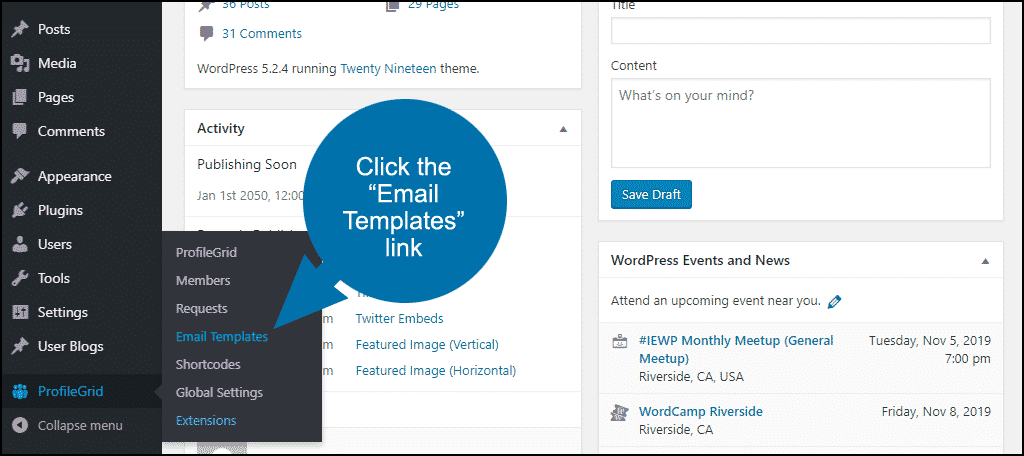Open Global Settings submenu item
Screen dimensions: 1024x456
(x=219, y=393)
